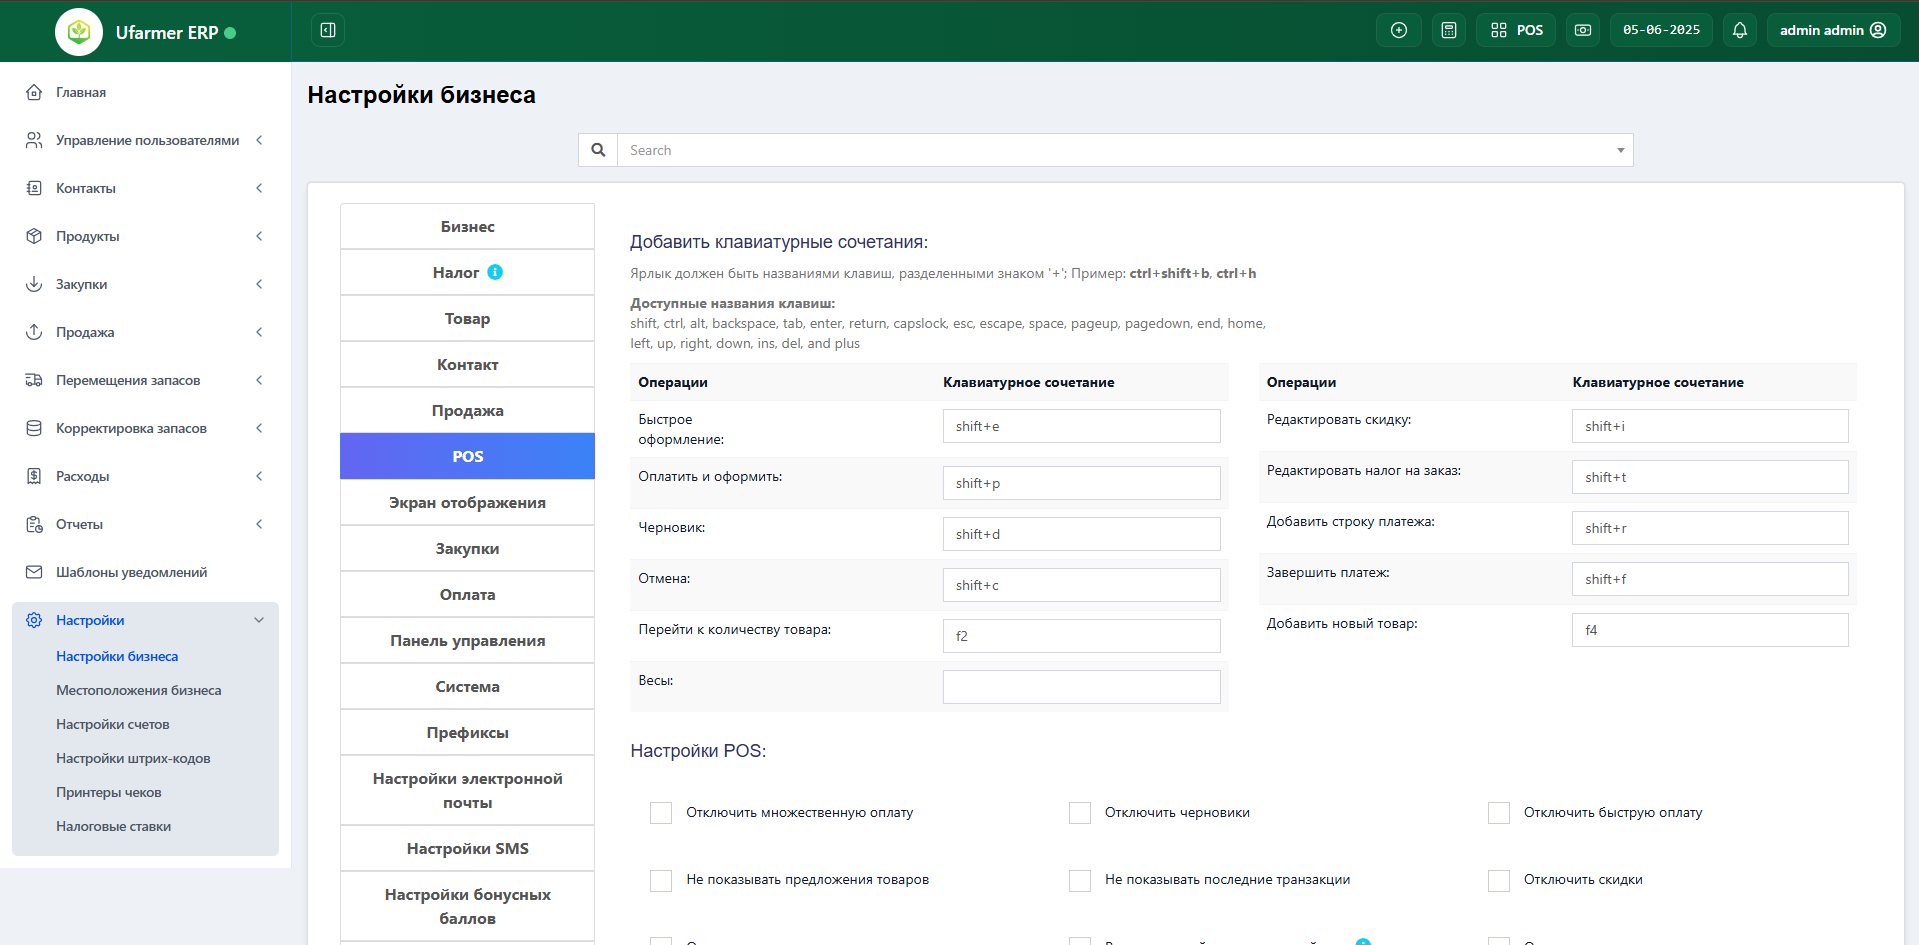Screen dimensions: 1919x945
Task: Open POS button in top bar
Action: pyautogui.click(x=1516, y=30)
